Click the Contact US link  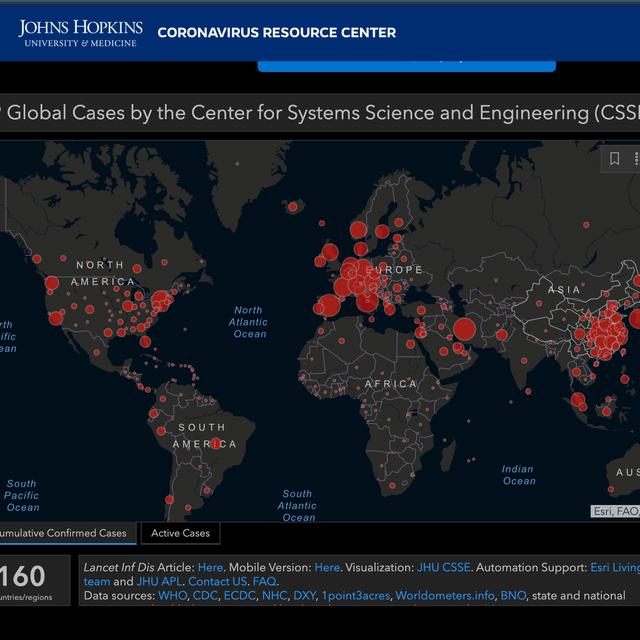coord(218,581)
